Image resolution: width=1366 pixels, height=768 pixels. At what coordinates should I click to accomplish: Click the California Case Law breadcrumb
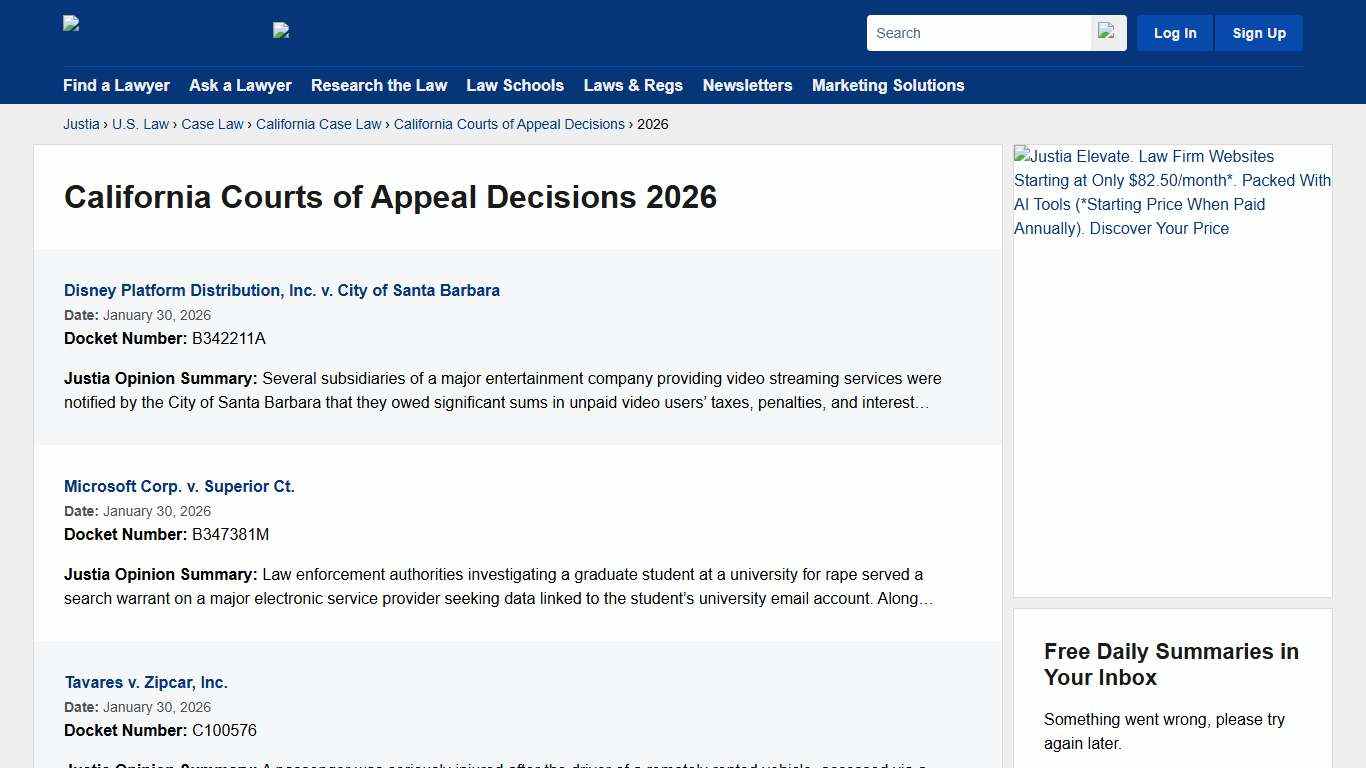tap(318, 124)
